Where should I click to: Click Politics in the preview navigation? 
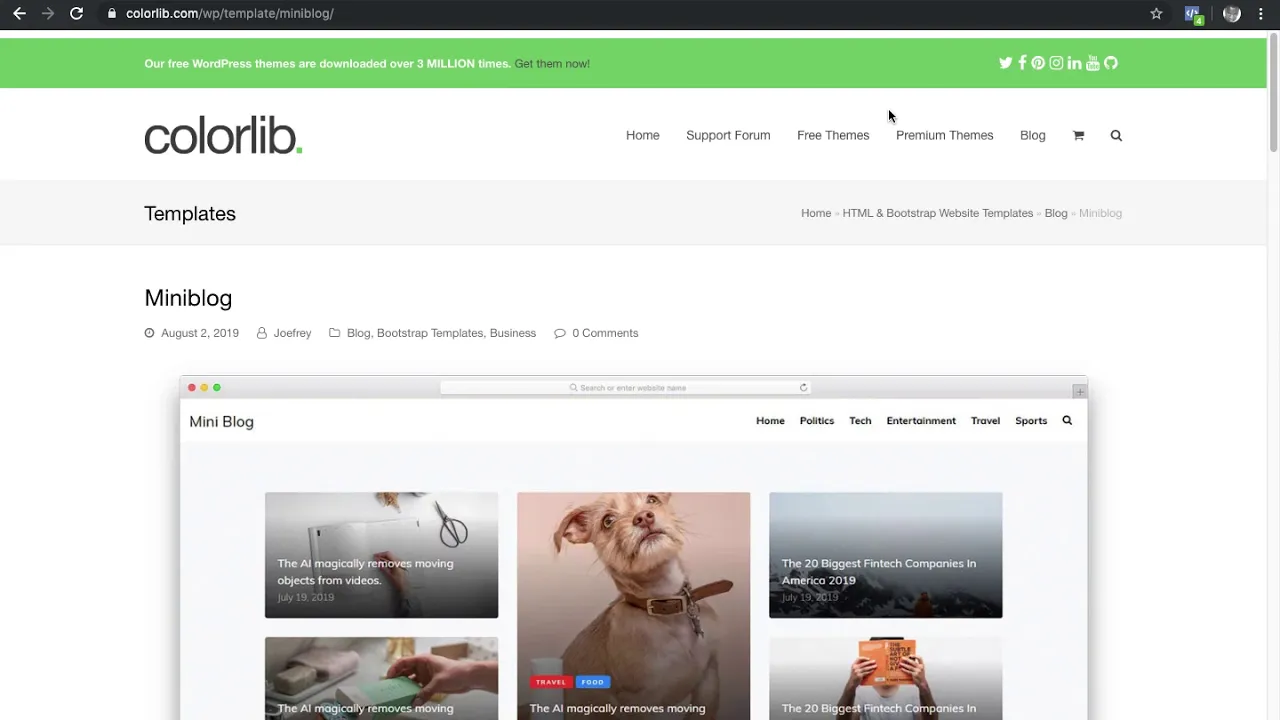[816, 421]
